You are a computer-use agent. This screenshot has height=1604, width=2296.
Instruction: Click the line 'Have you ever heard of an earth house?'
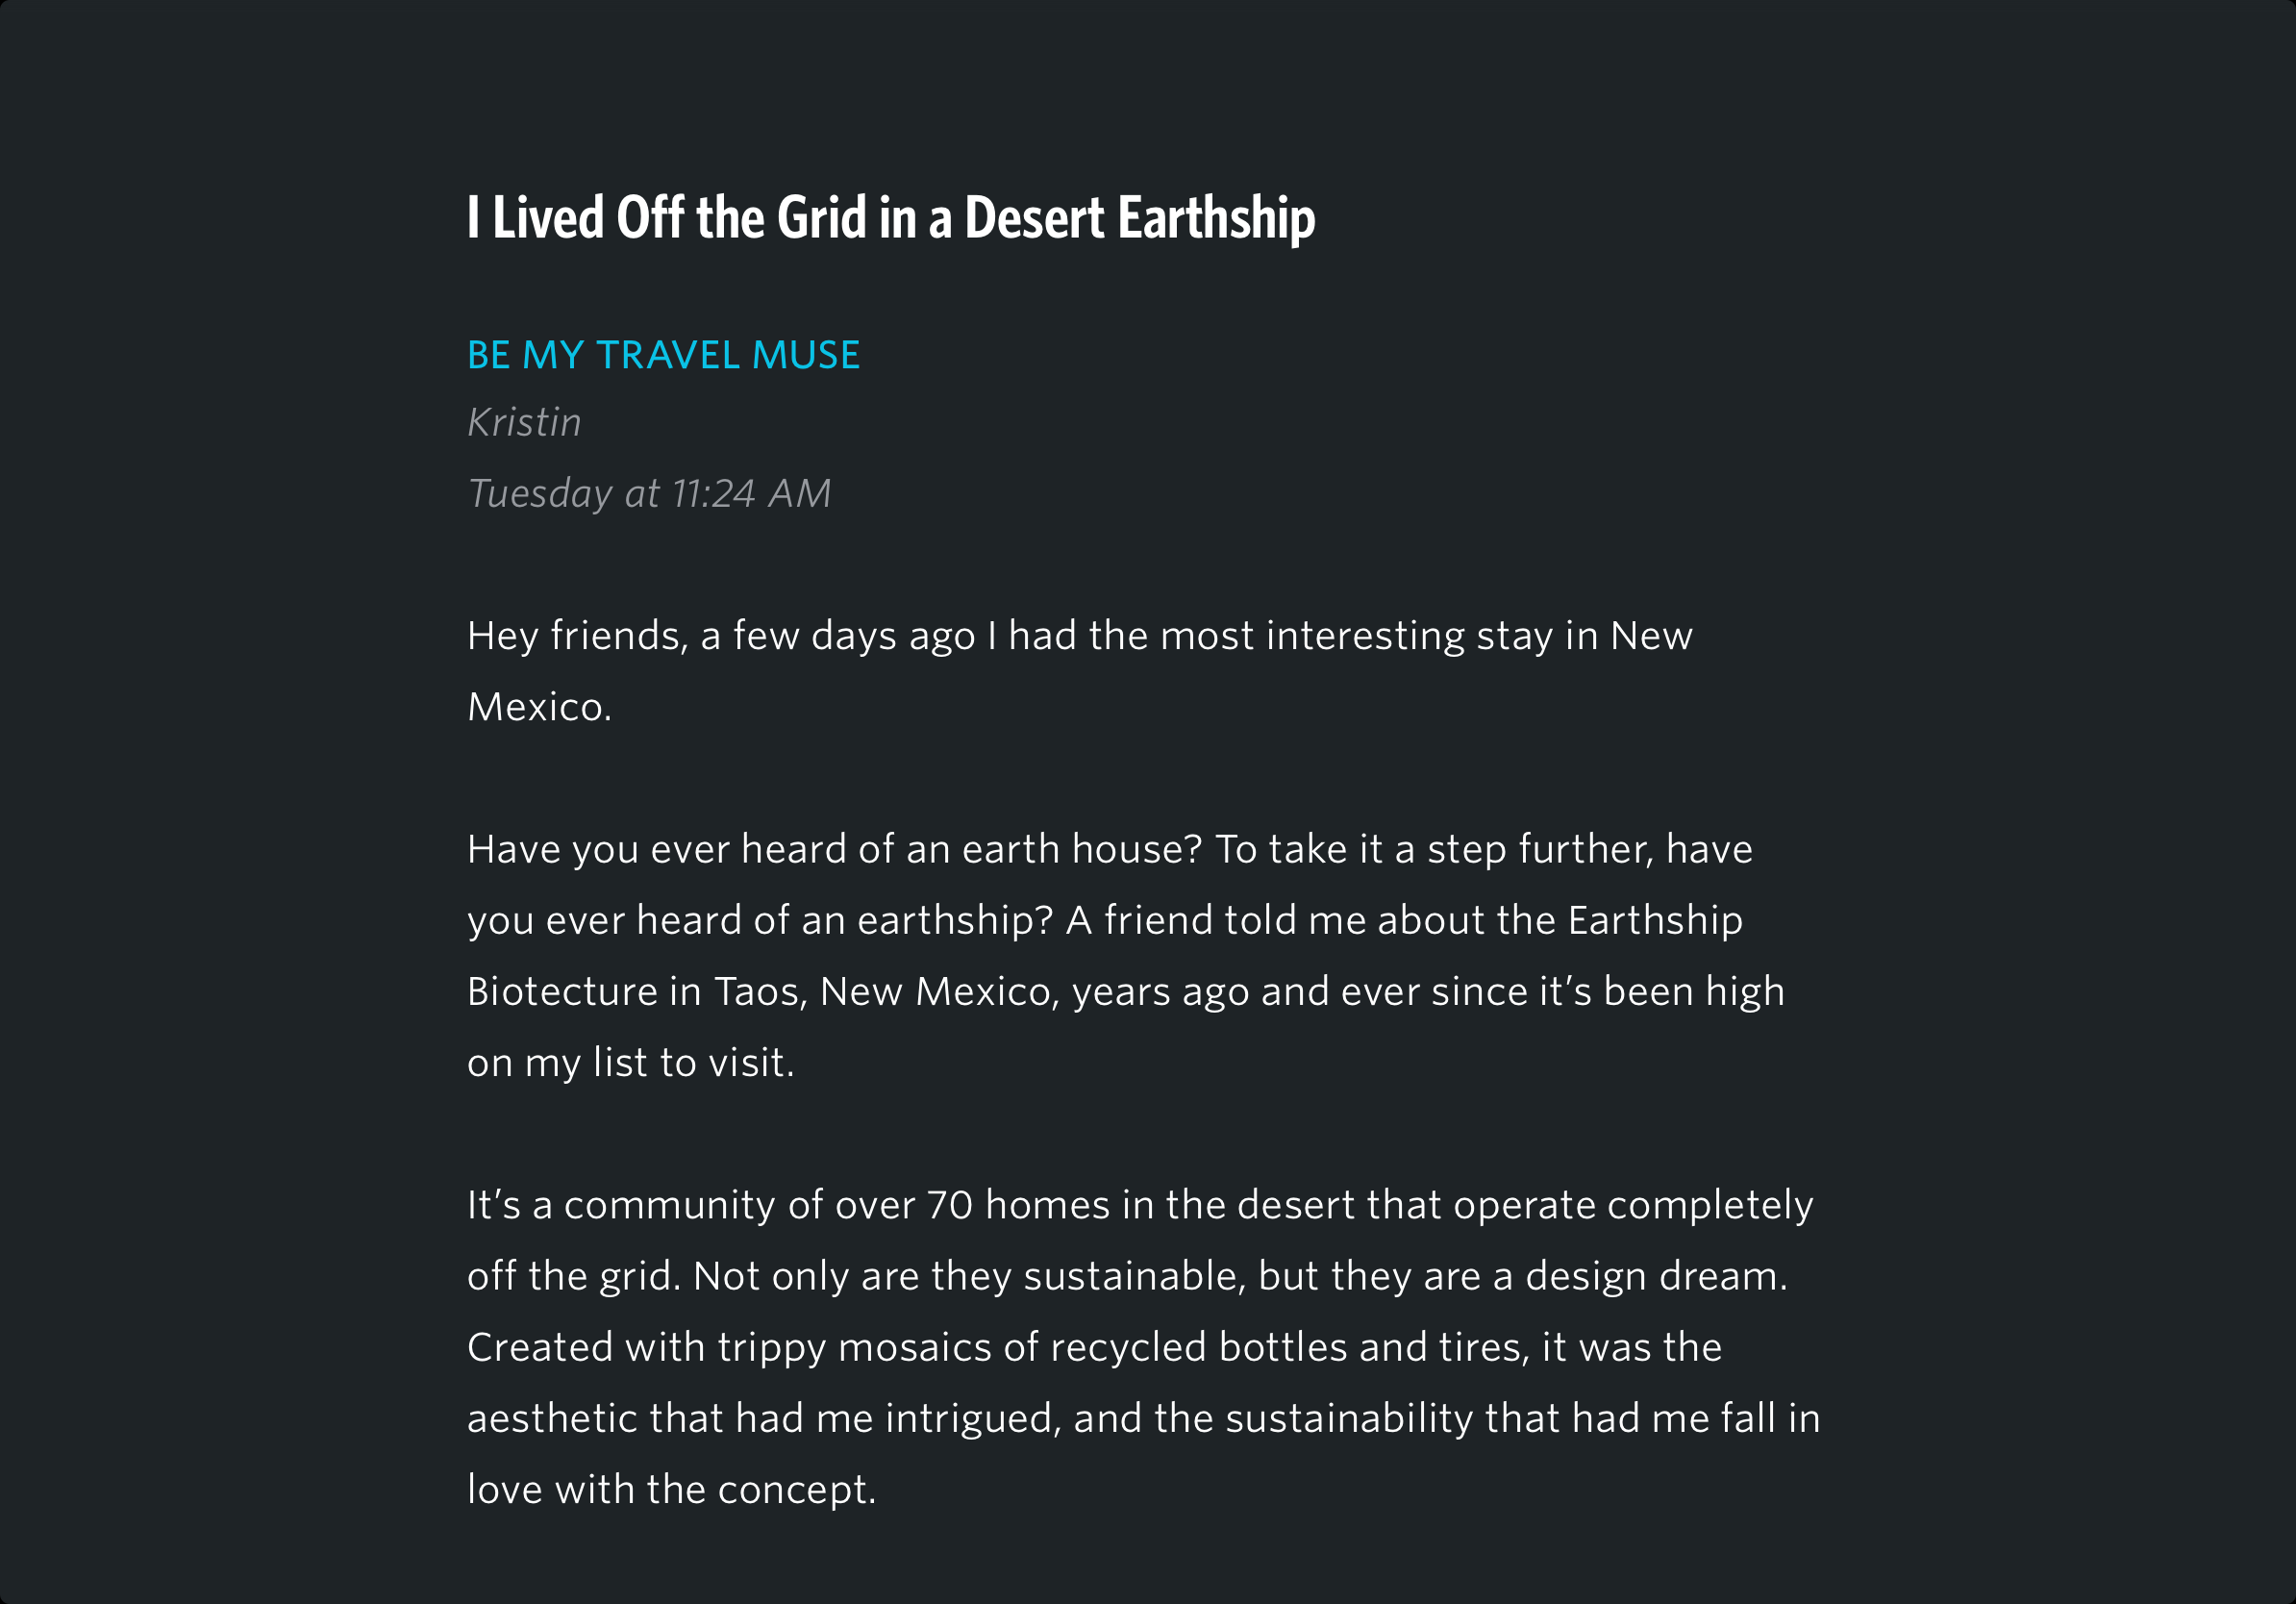(x=1110, y=849)
